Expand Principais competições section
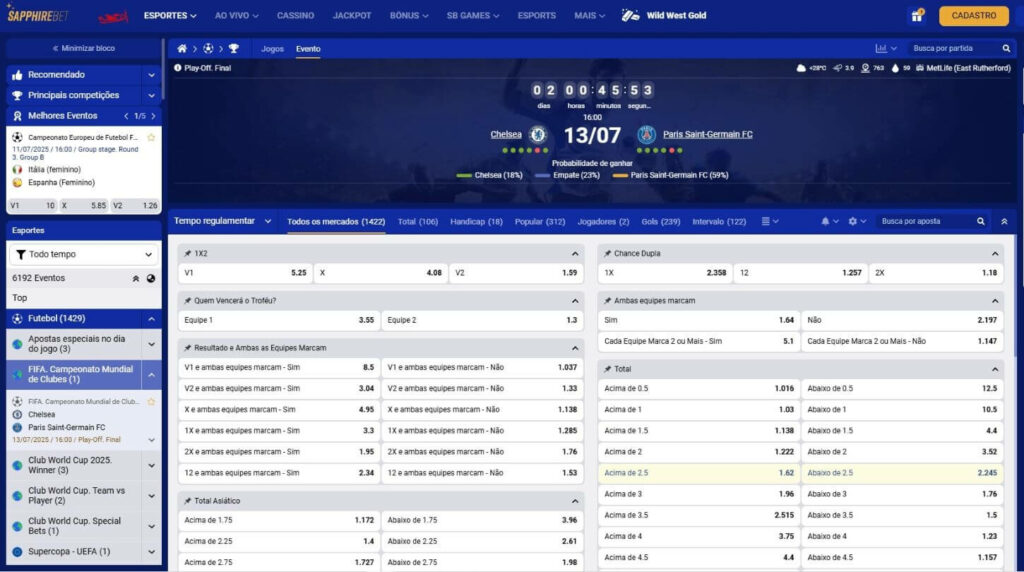The height and width of the screenshot is (572, 1024). tap(152, 95)
